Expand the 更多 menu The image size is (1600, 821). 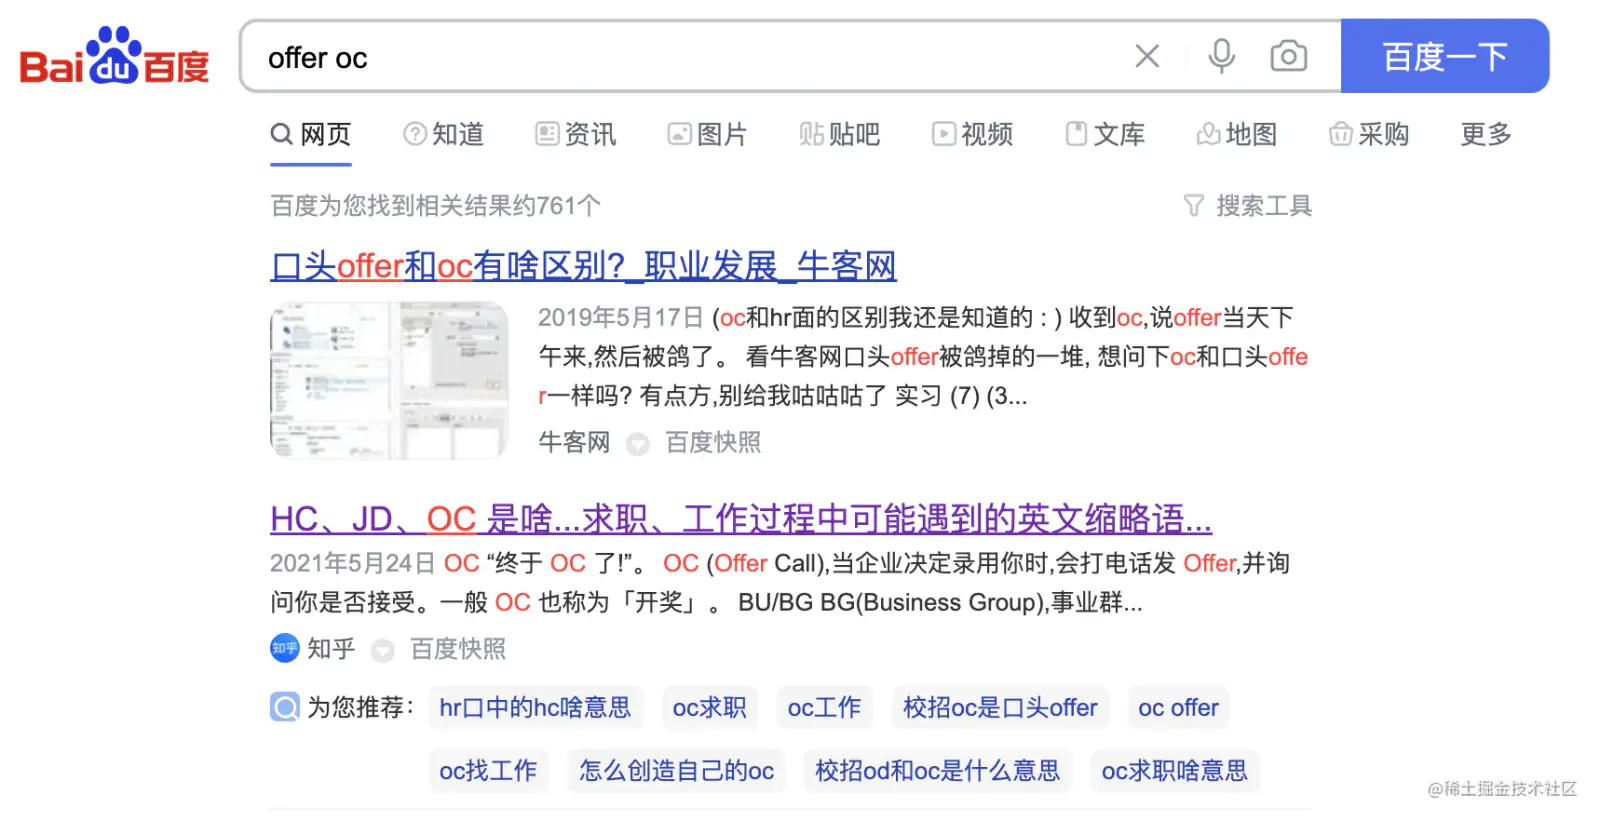coord(1486,134)
